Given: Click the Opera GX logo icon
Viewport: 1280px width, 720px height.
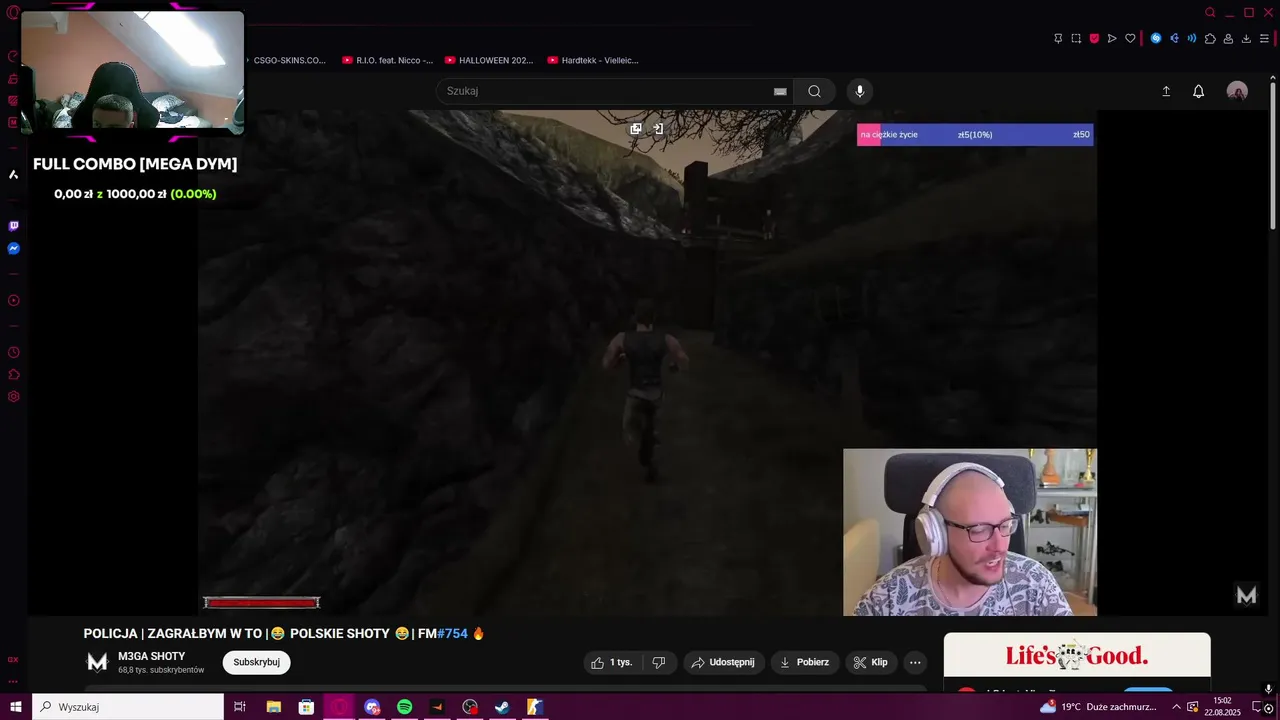Looking at the screenshot, I should click(x=13, y=12).
